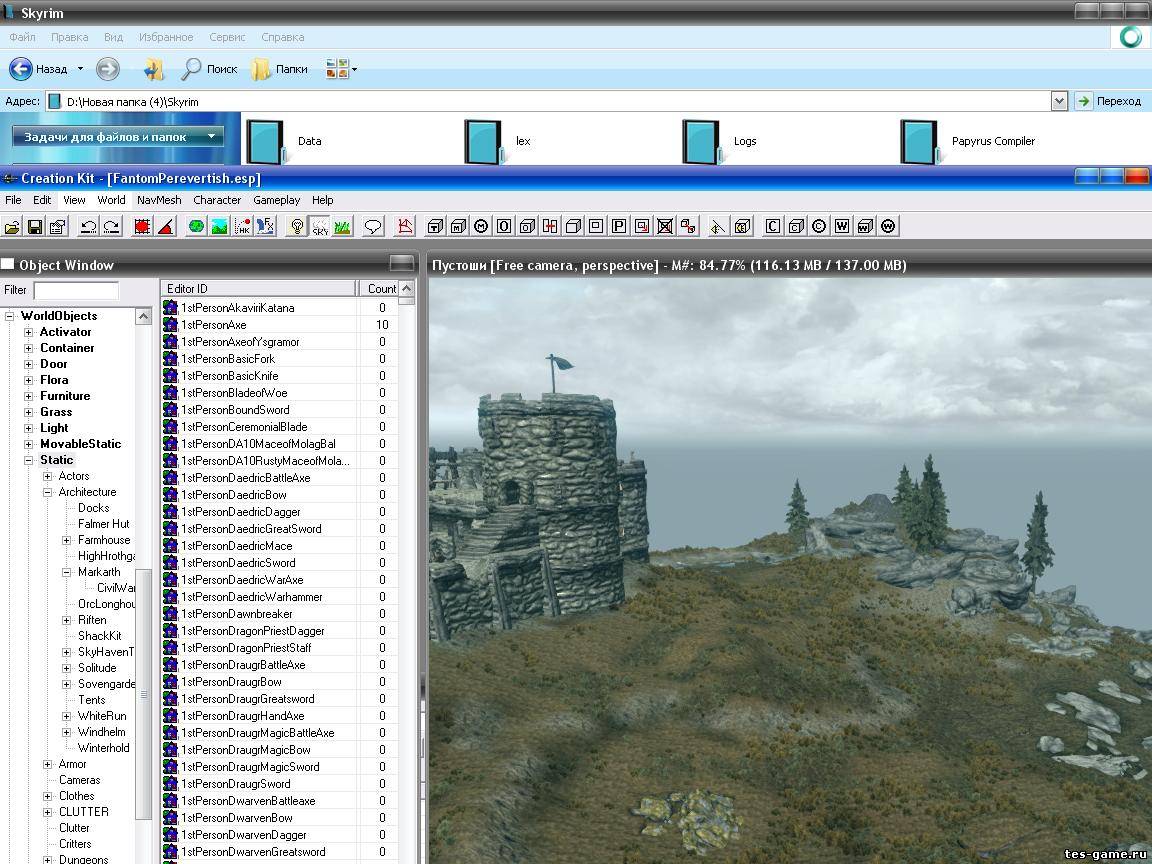Click the Explorer 'Поиск' search button

click(209, 69)
